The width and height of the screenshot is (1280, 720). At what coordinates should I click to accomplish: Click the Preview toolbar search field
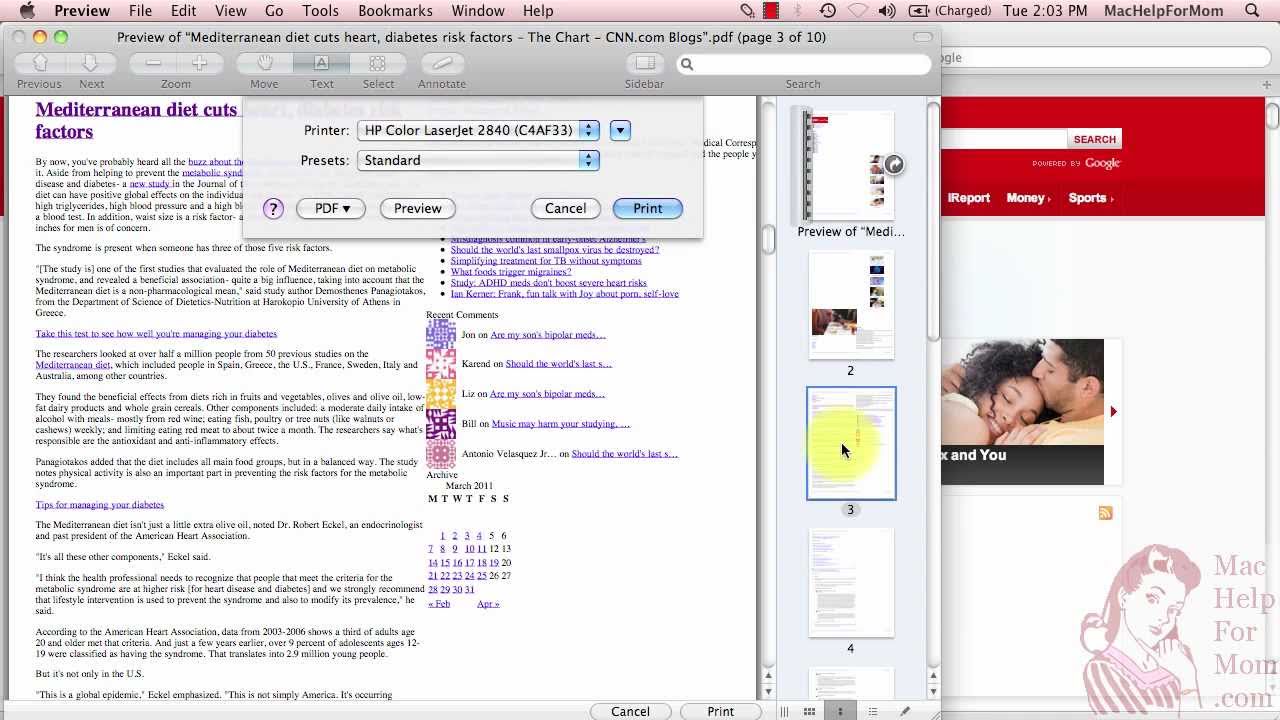tap(803, 64)
